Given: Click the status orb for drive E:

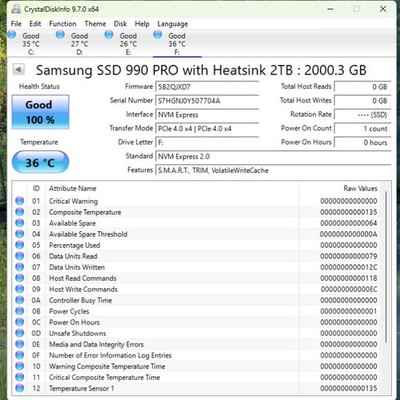Looking at the screenshot, I should coord(109,34).
